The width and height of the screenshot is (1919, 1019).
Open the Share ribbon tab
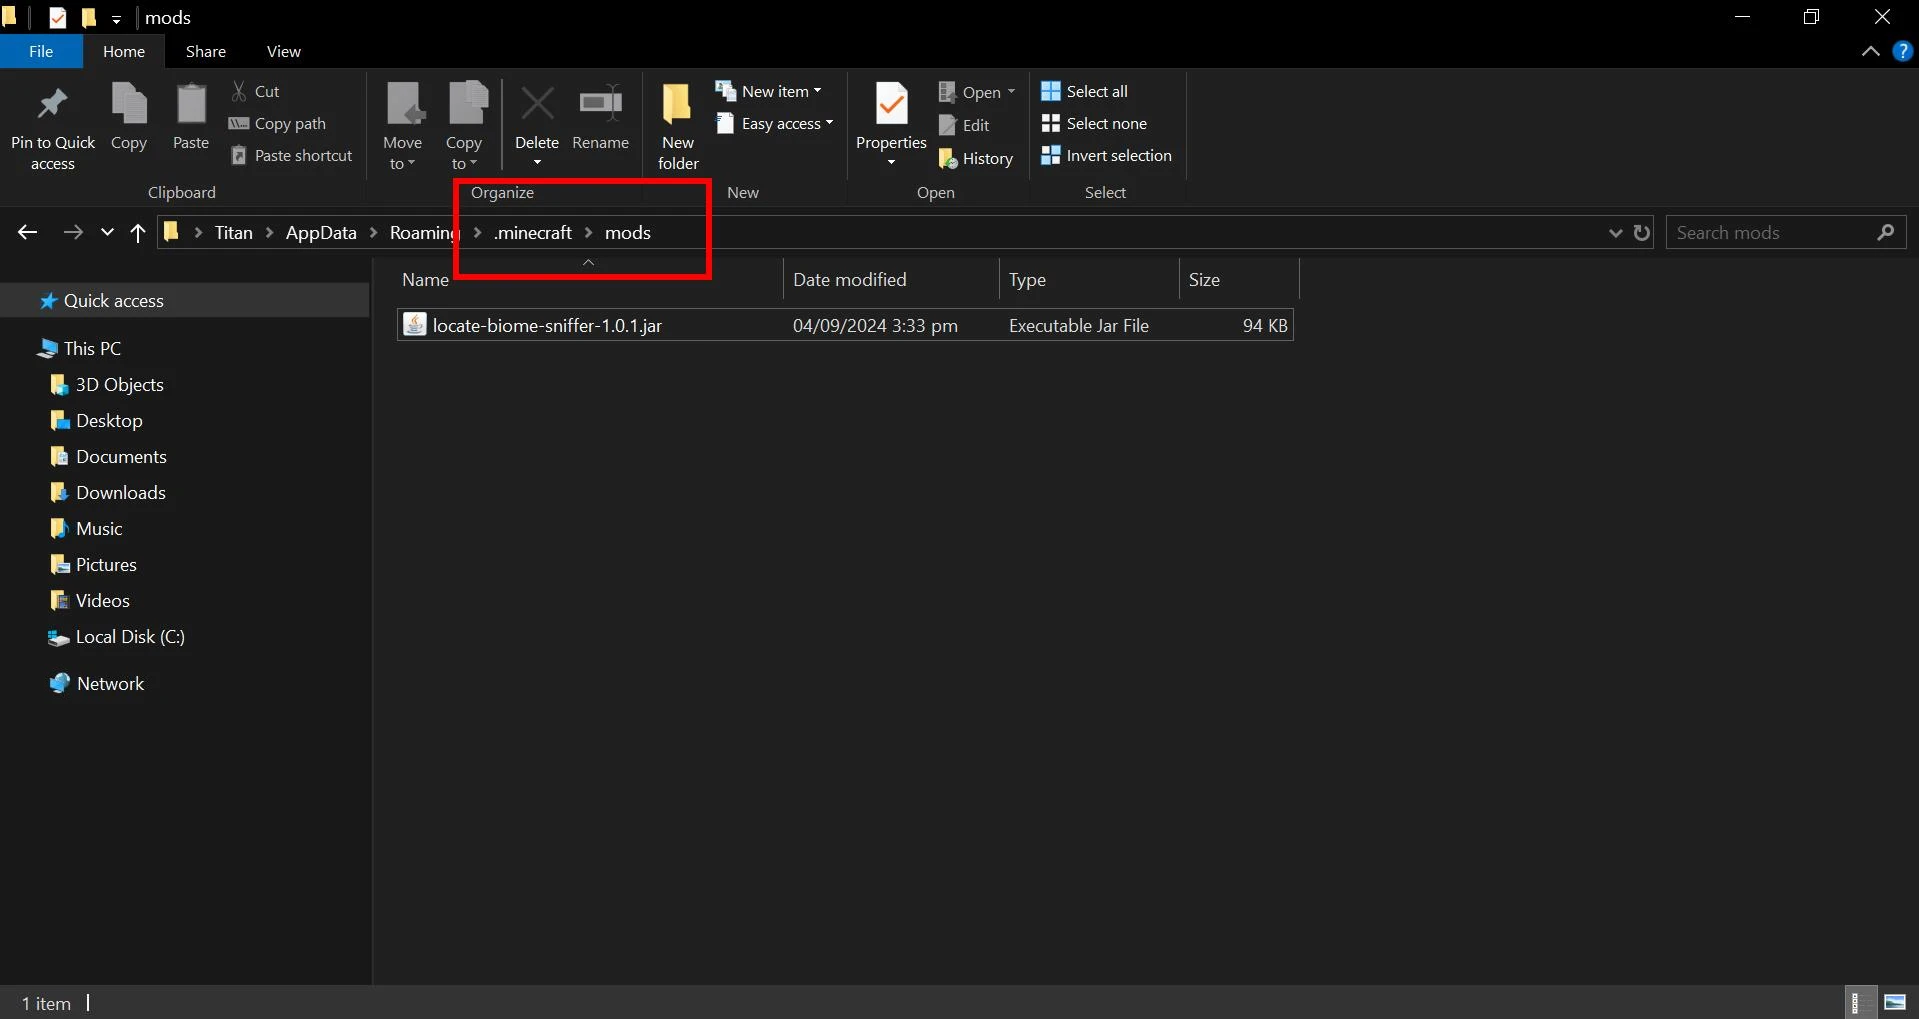(205, 52)
